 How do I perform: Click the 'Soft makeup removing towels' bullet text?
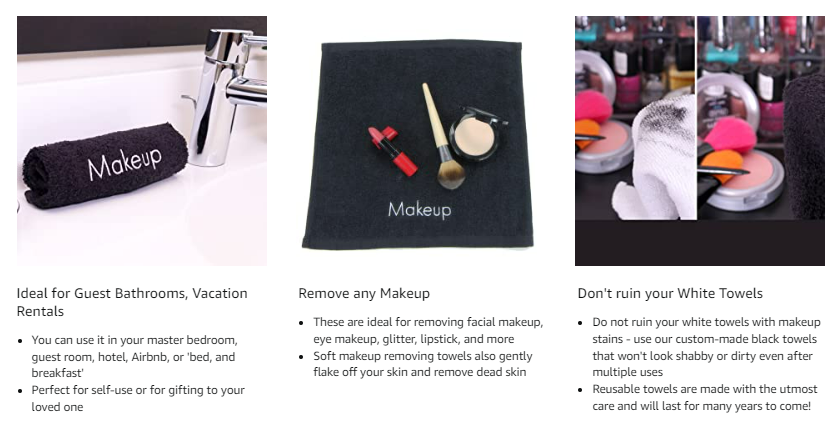(x=423, y=364)
